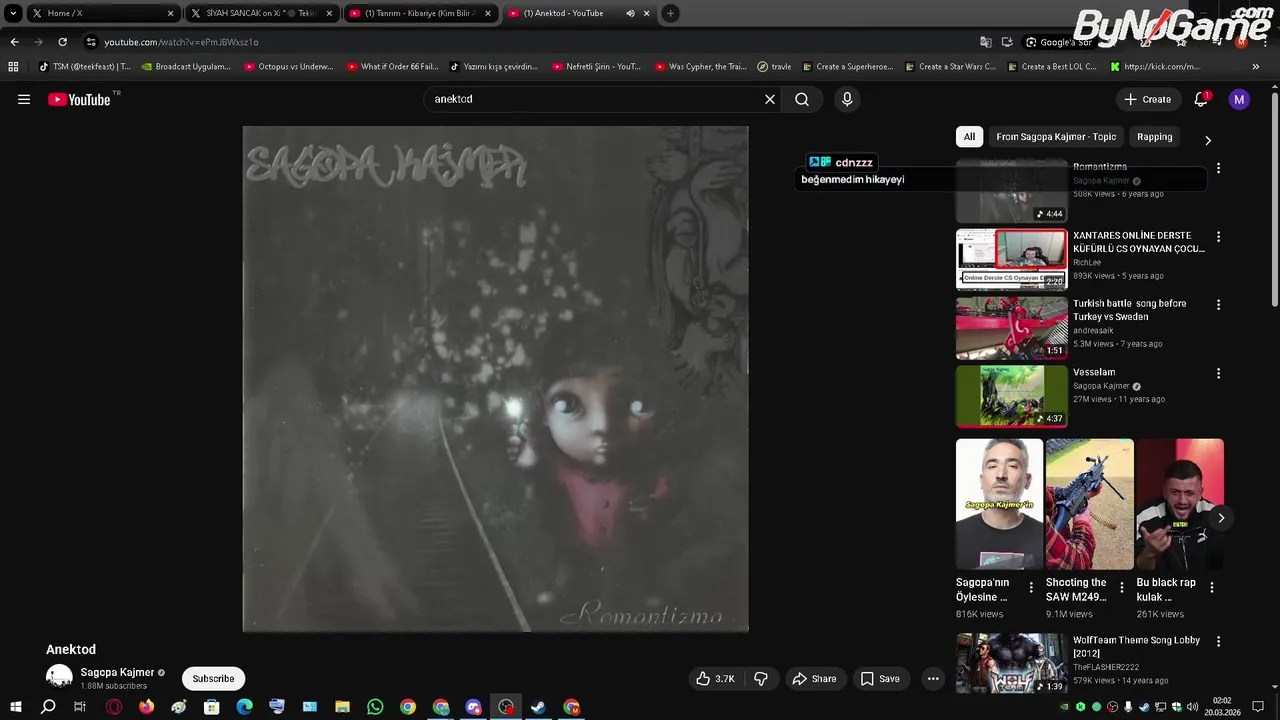This screenshot has height=720, width=1280.
Task: Expand hidden bookmarks with the double chevron
Action: pyautogui.click(x=1256, y=67)
